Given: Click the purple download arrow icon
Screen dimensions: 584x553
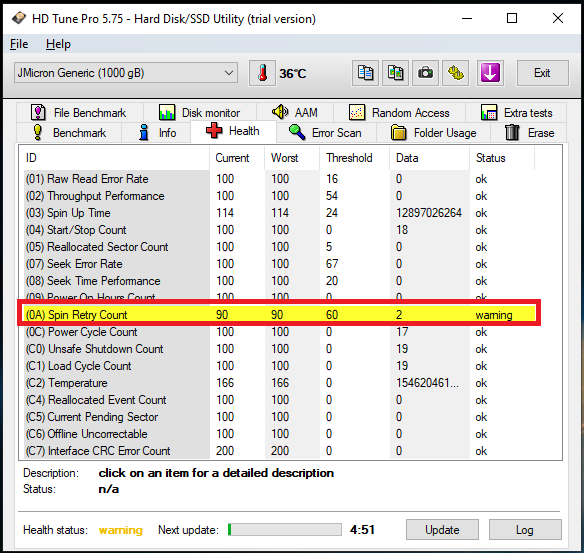Looking at the screenshot, I should click(x=491, y=73).
